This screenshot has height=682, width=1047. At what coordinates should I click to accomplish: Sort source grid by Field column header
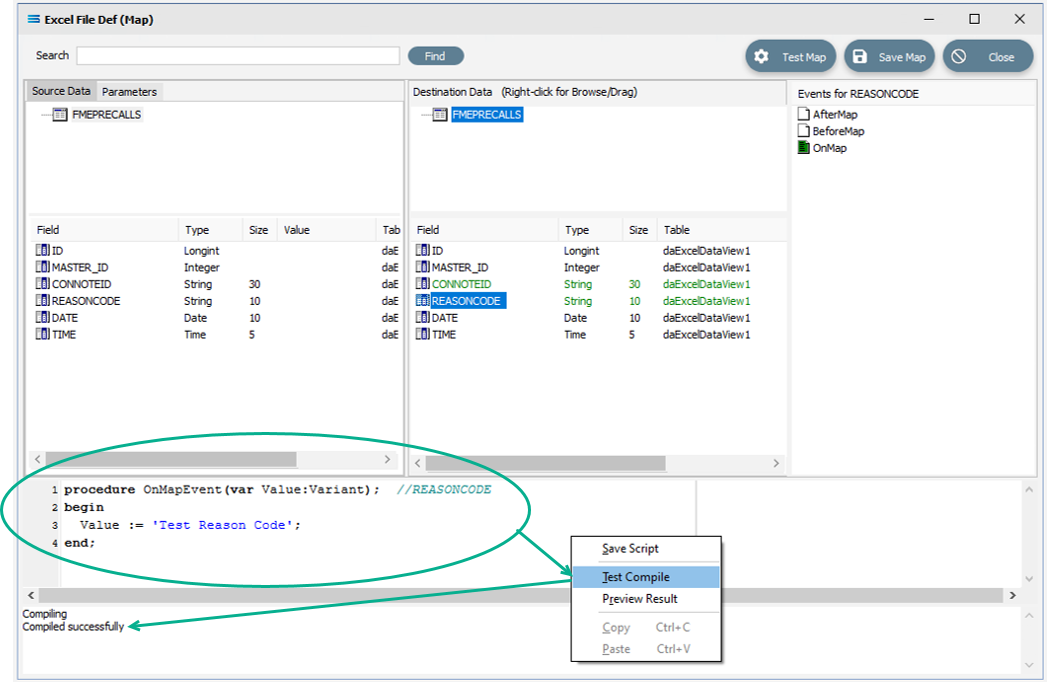(103, 230)
